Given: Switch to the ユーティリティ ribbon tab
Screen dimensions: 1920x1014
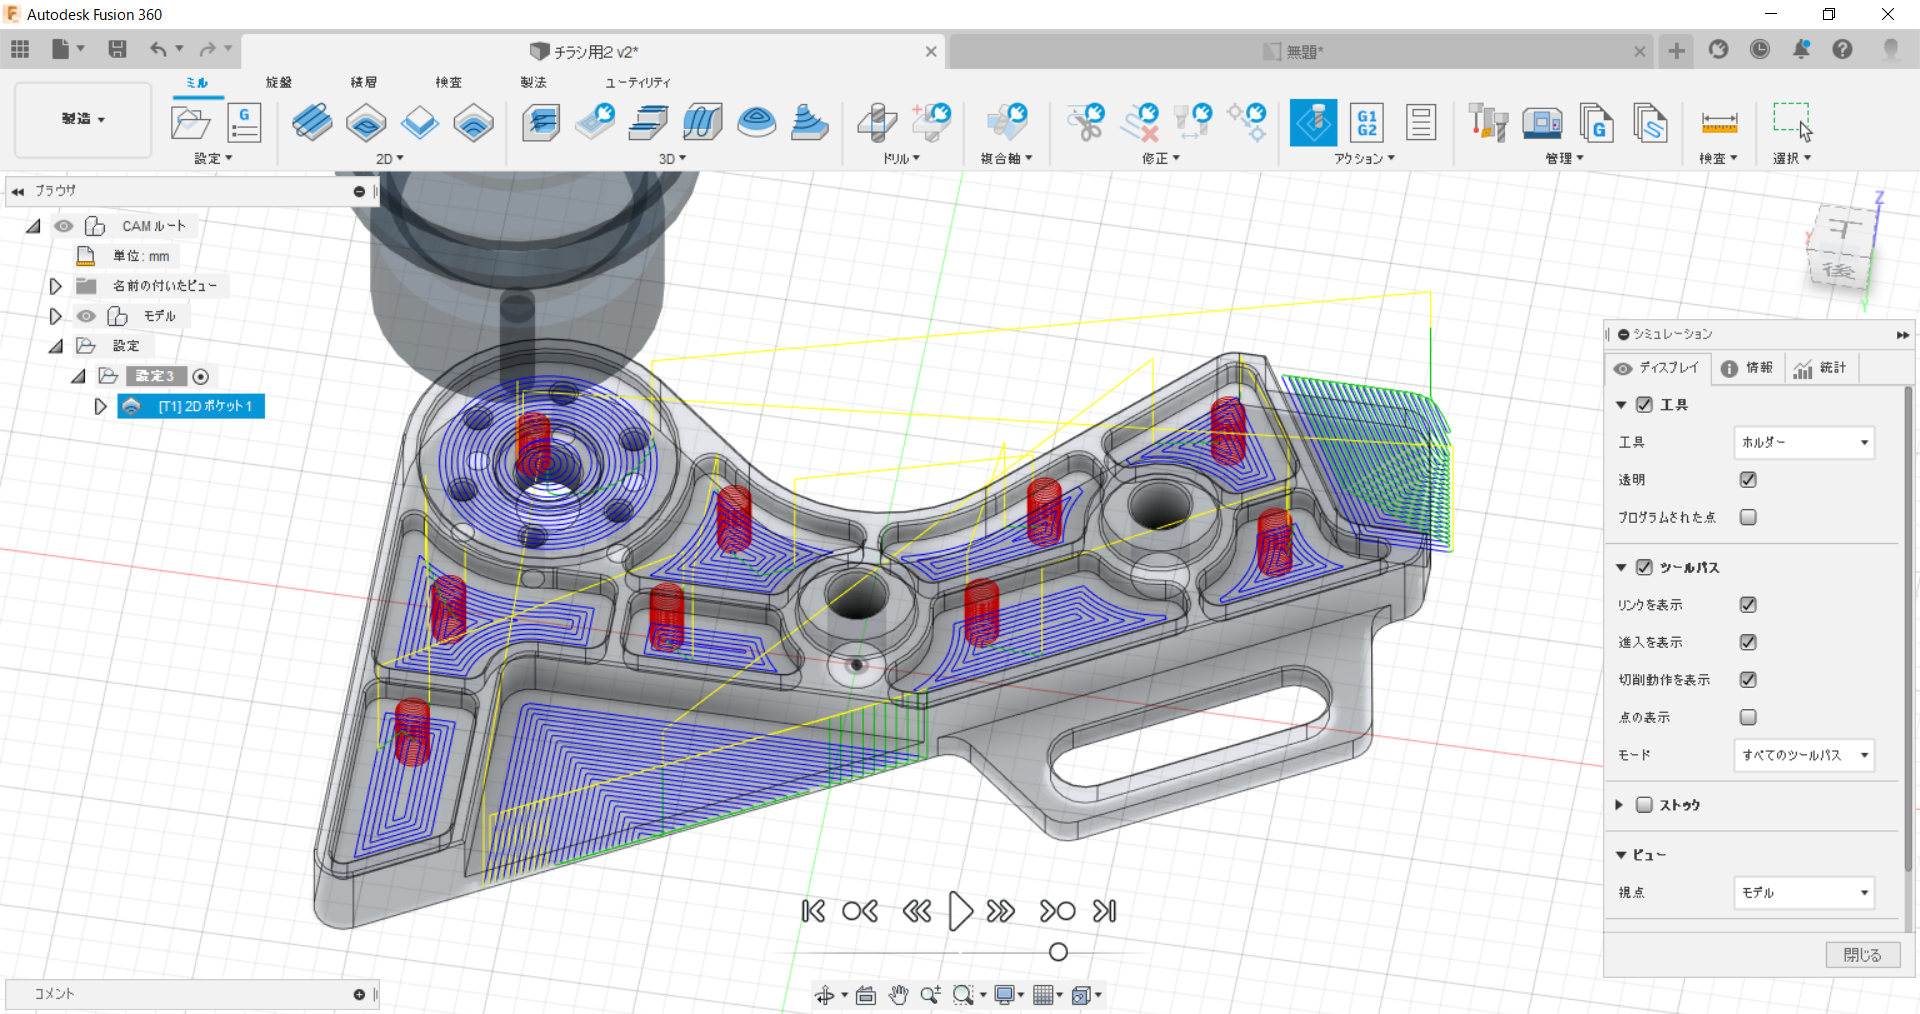Looking at the screenshot, I should 638,82.
